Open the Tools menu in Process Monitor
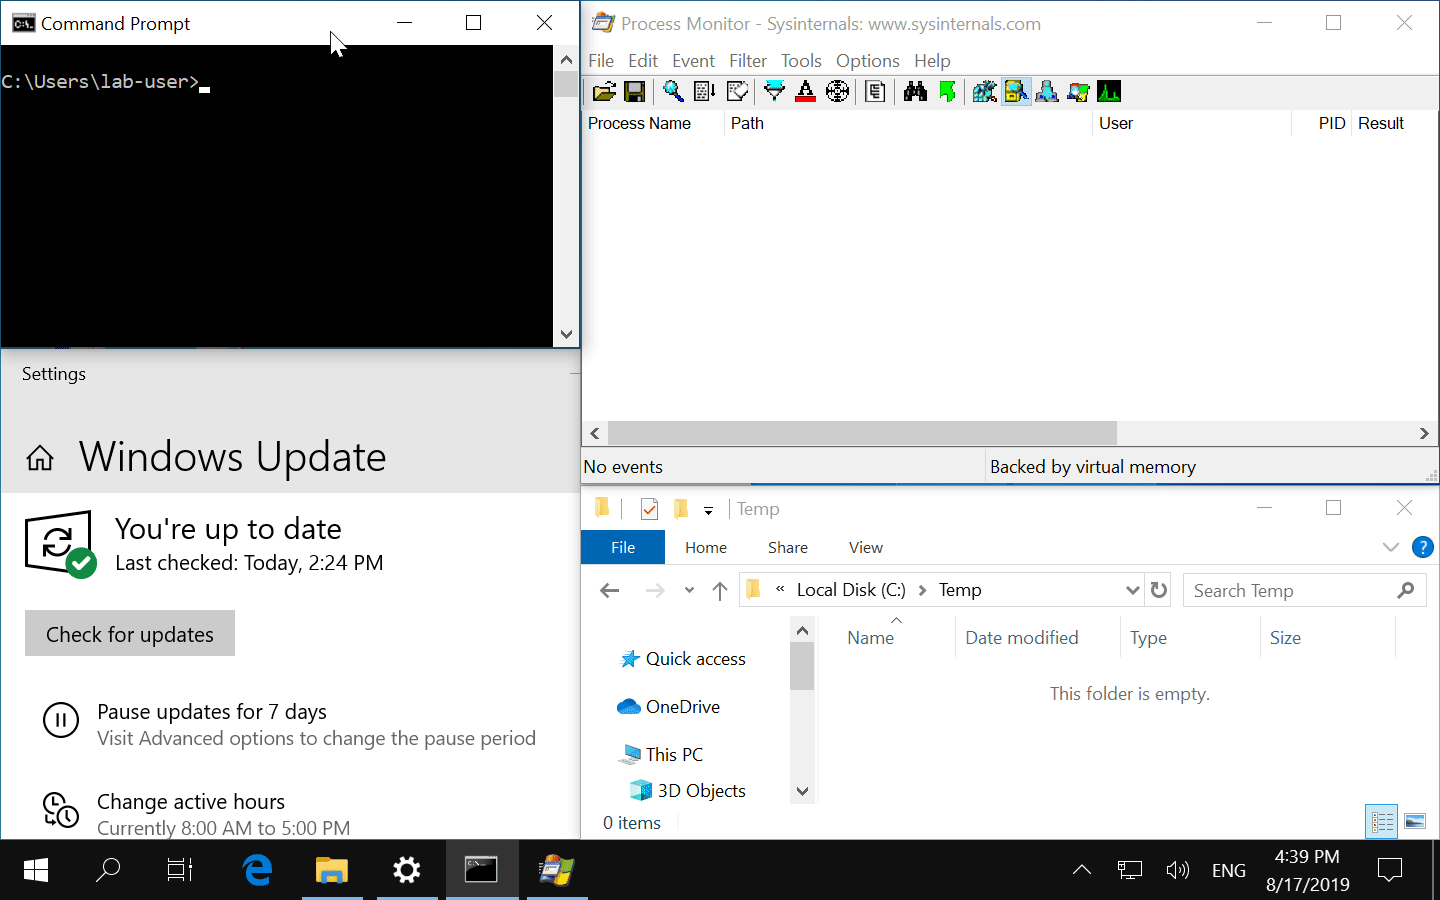The height and width of the screenshot is (900, 1440). click(800, 61)
